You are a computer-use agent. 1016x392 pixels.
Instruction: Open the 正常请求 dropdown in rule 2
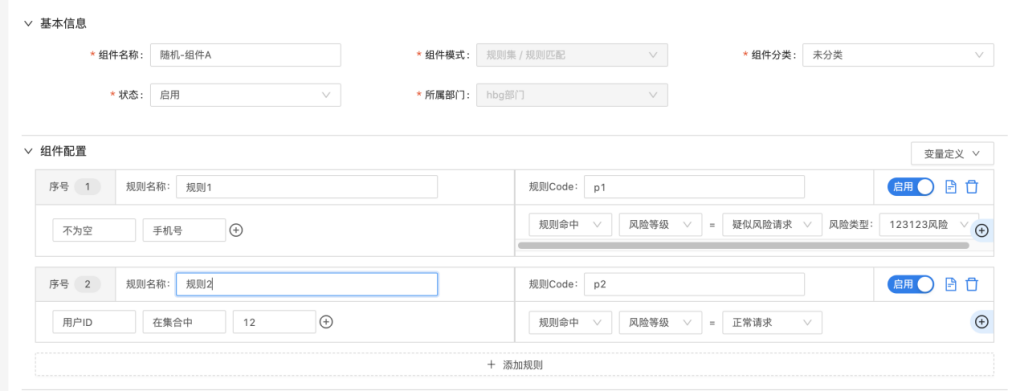[772, 322]
